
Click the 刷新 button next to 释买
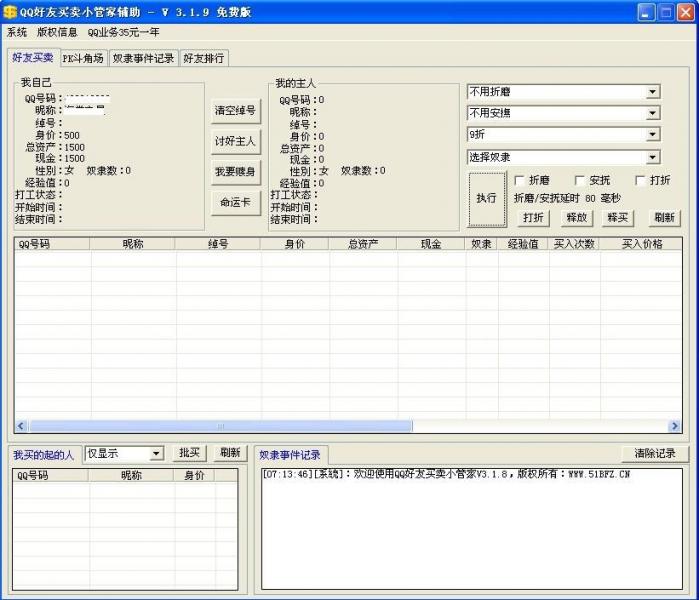664,218
